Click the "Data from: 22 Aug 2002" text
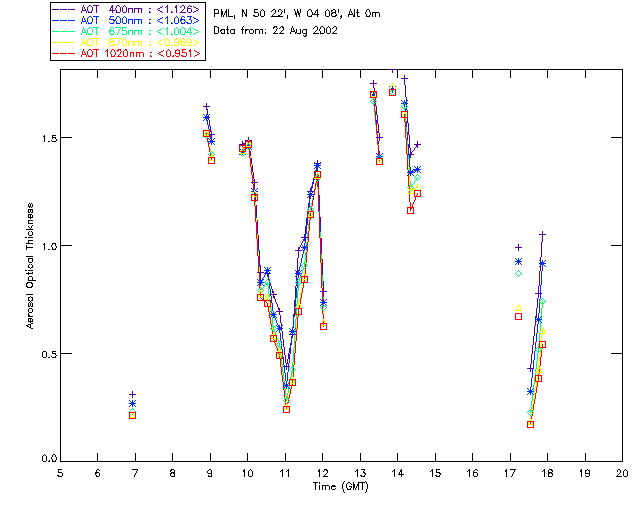This screenshot has height=512, width=640. pos(276,31)
